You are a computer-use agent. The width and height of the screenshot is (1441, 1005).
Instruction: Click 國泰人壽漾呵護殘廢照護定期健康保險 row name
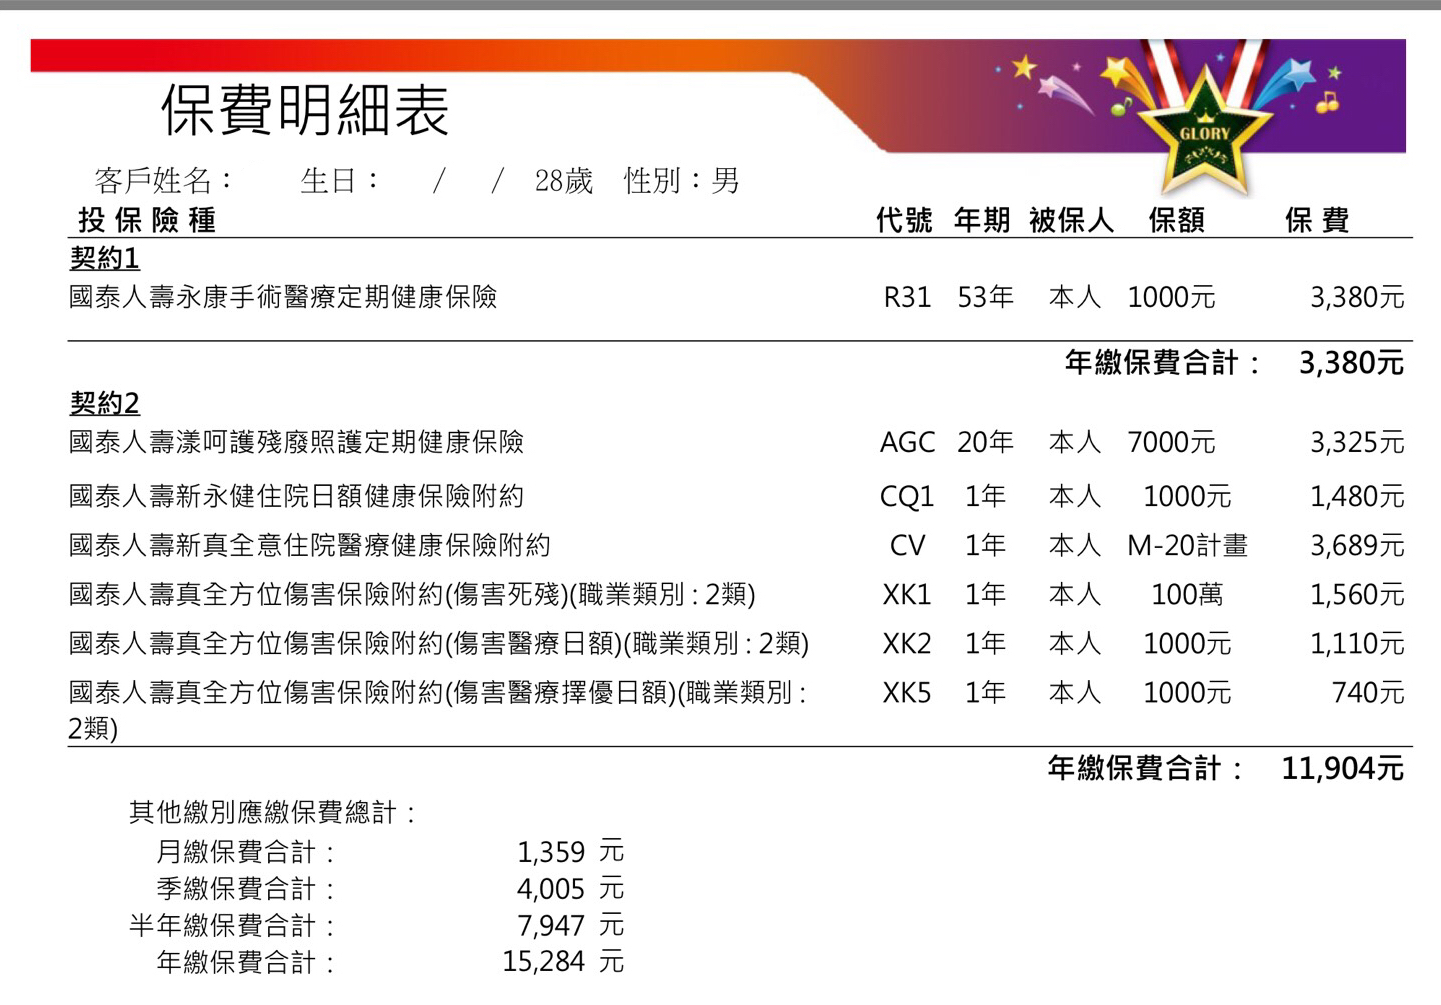[x=296, y=442]
